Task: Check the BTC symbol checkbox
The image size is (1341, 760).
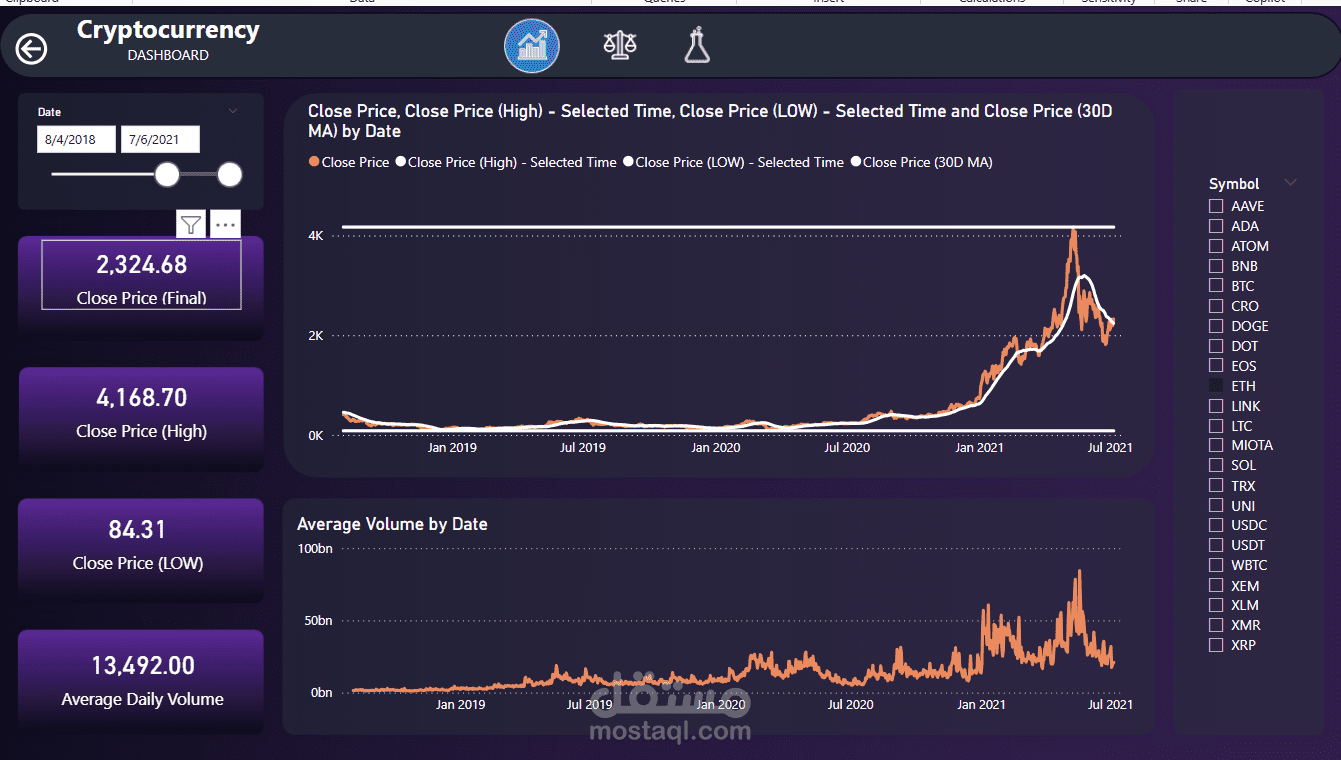Action: (1216, 286)
